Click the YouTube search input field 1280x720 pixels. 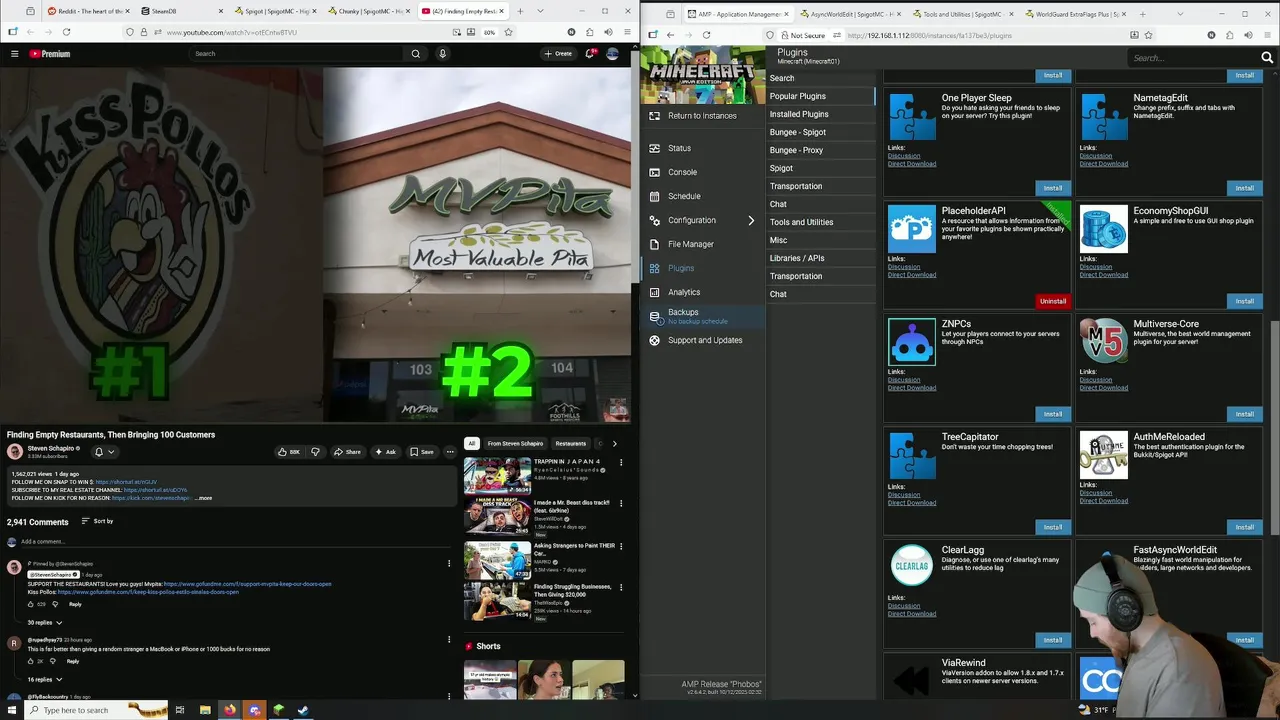click(297, 53)
